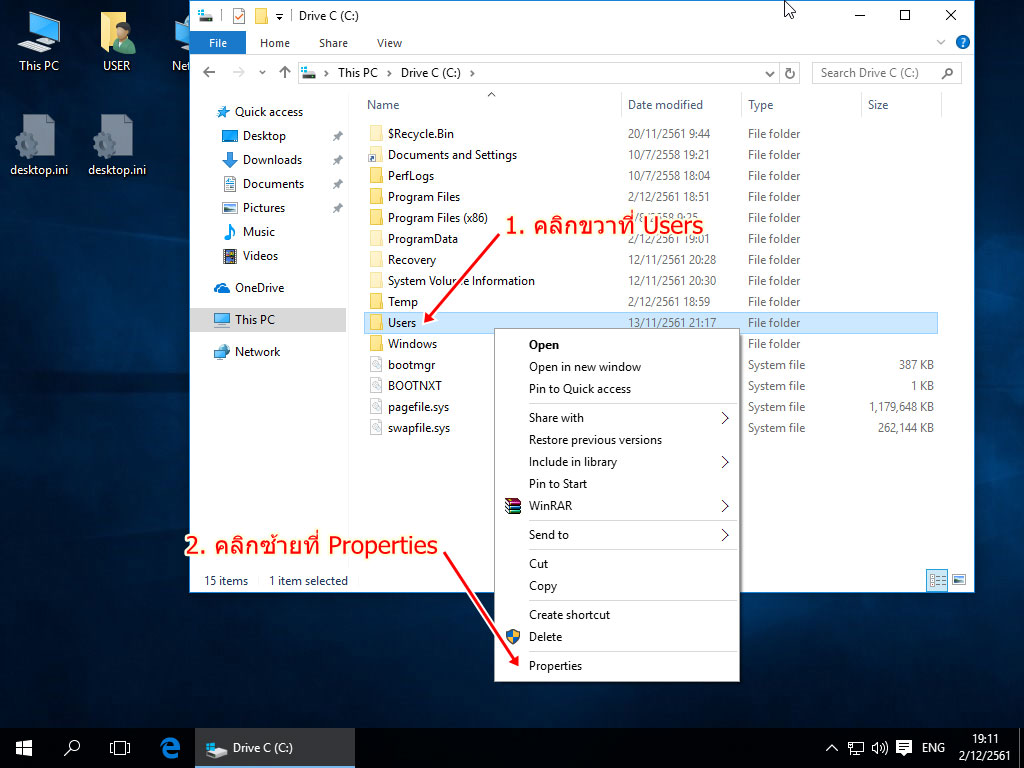The width and height of the screenshot is (1024, 768).
Task: Switch to large icons view button
Action: click(x=959, y=580)
